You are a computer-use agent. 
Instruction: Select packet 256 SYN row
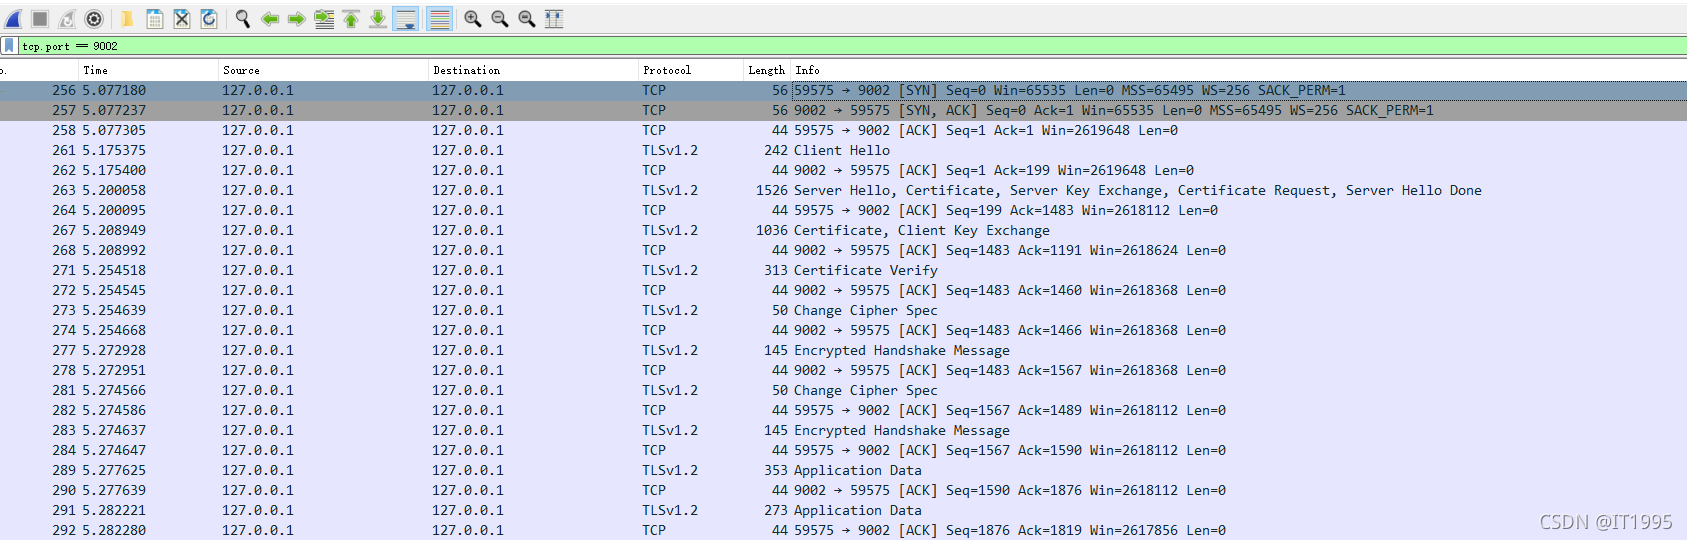843,90
